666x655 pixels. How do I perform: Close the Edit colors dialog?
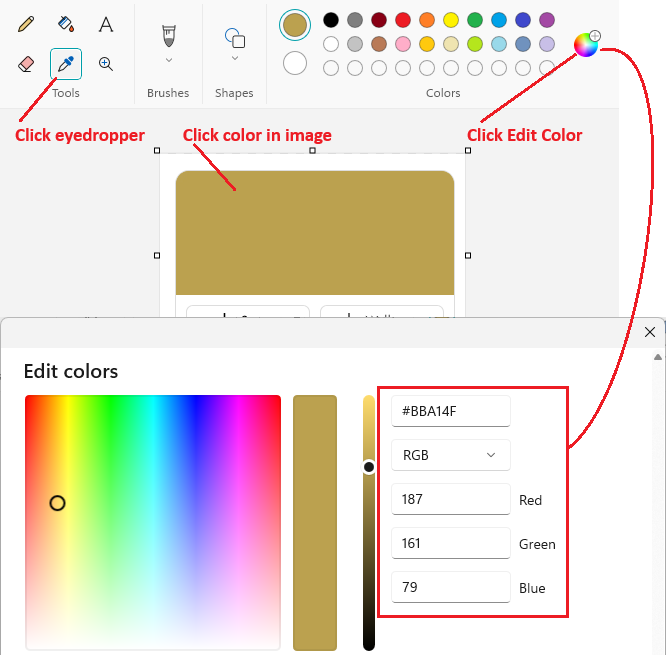(x=649, y=332)
